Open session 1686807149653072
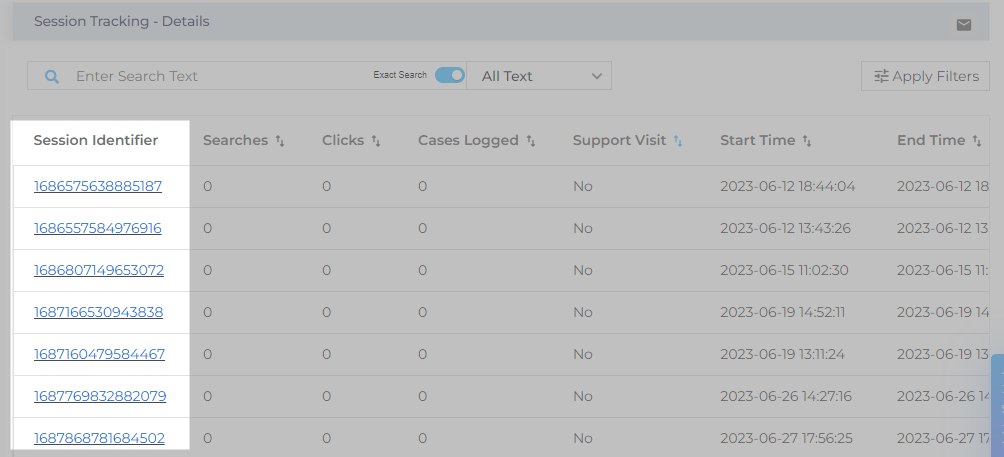 (99, 270)
